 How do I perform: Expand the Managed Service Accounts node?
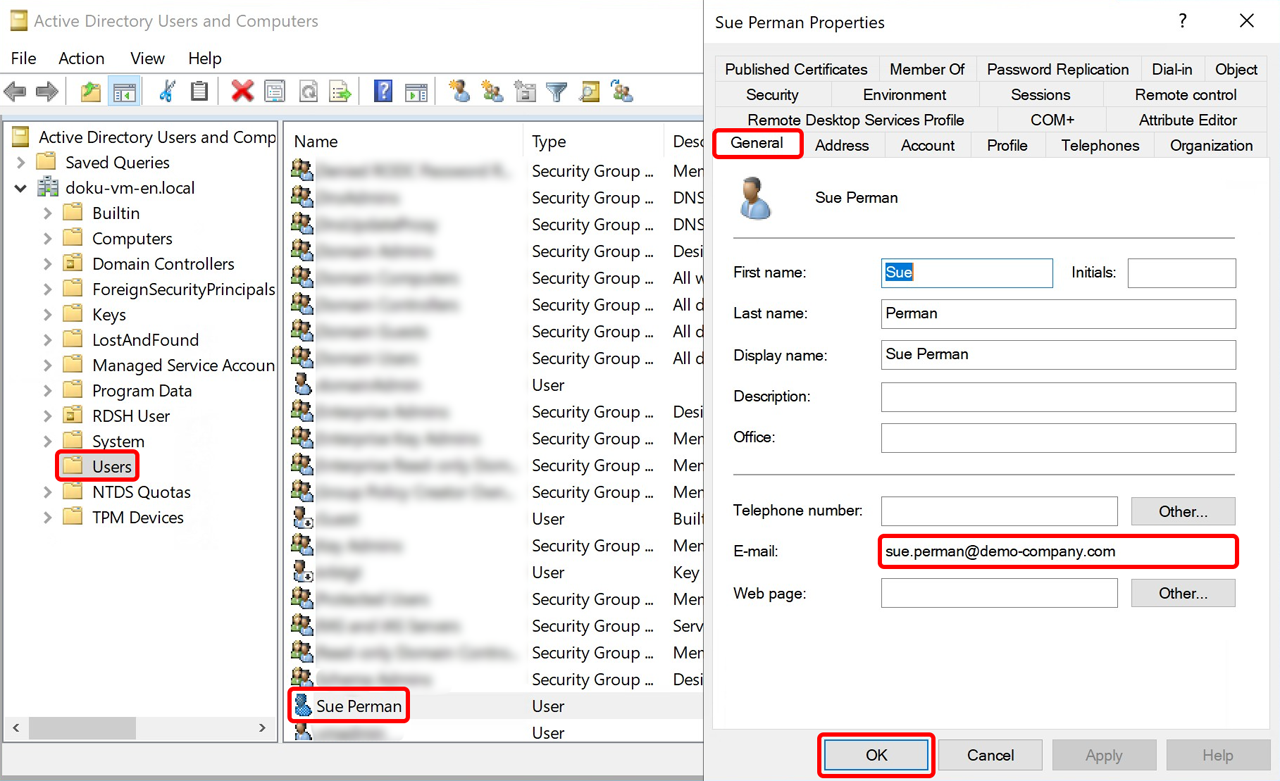[x=47, y=365]
